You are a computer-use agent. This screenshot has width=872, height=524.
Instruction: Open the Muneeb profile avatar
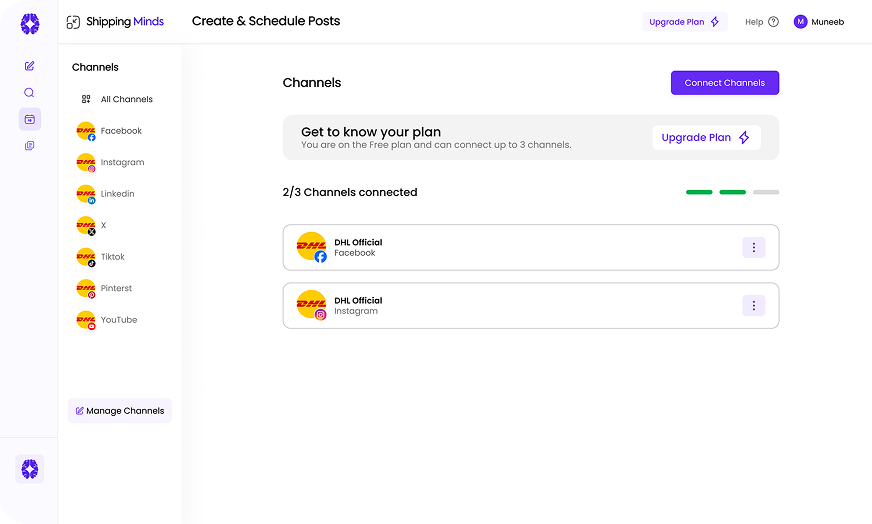pos(800,22)
